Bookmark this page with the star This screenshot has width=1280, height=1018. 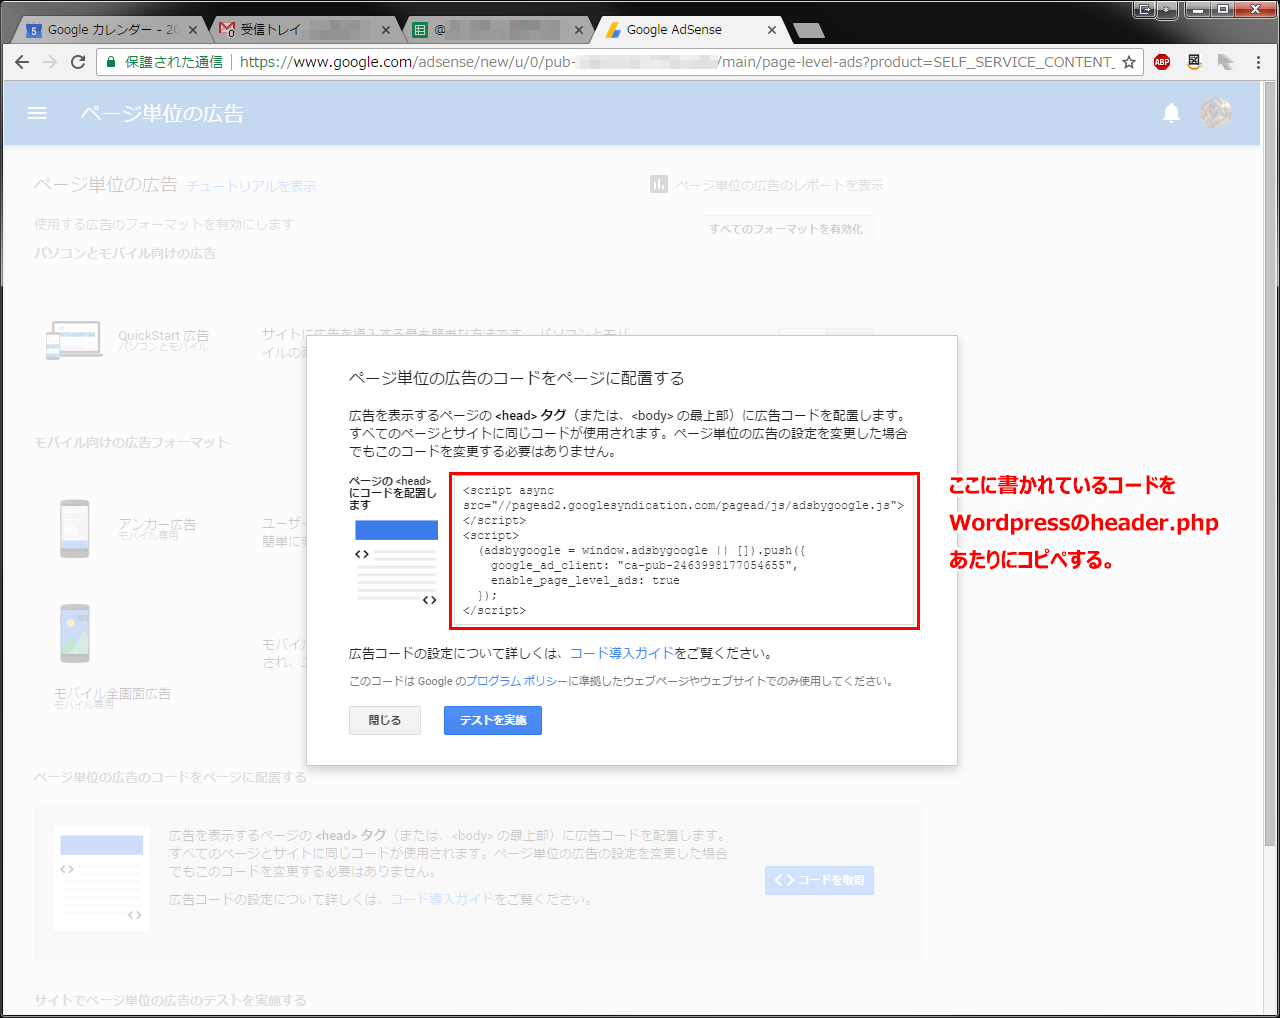[x=1129, y=62]
